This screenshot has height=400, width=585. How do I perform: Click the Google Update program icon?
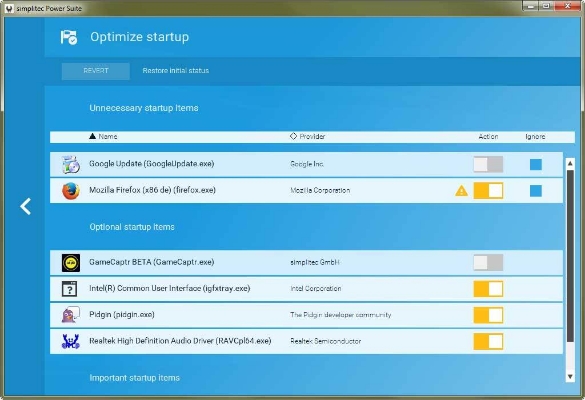click(71, 165)
